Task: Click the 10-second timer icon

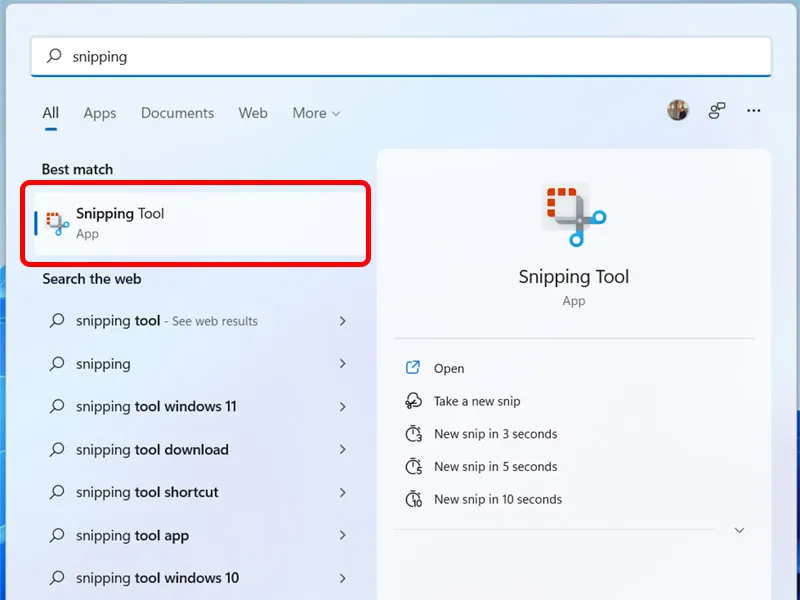Action: pyautogui.click(x=413, y=499)
